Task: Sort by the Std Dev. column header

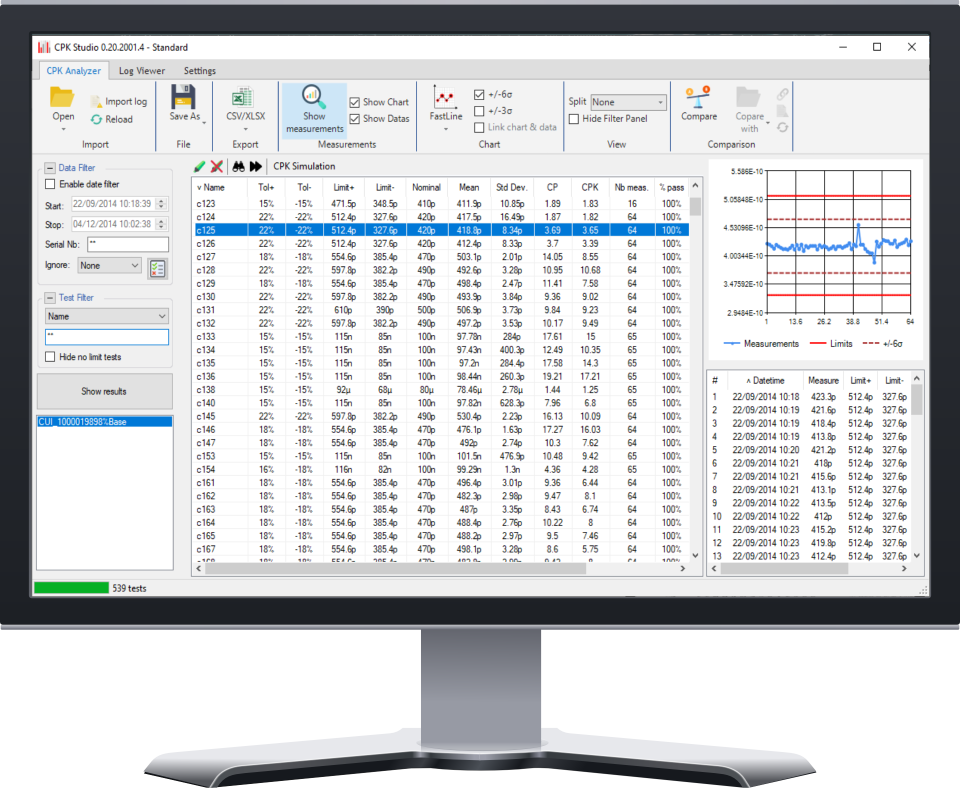Action: tap(511, 187)
